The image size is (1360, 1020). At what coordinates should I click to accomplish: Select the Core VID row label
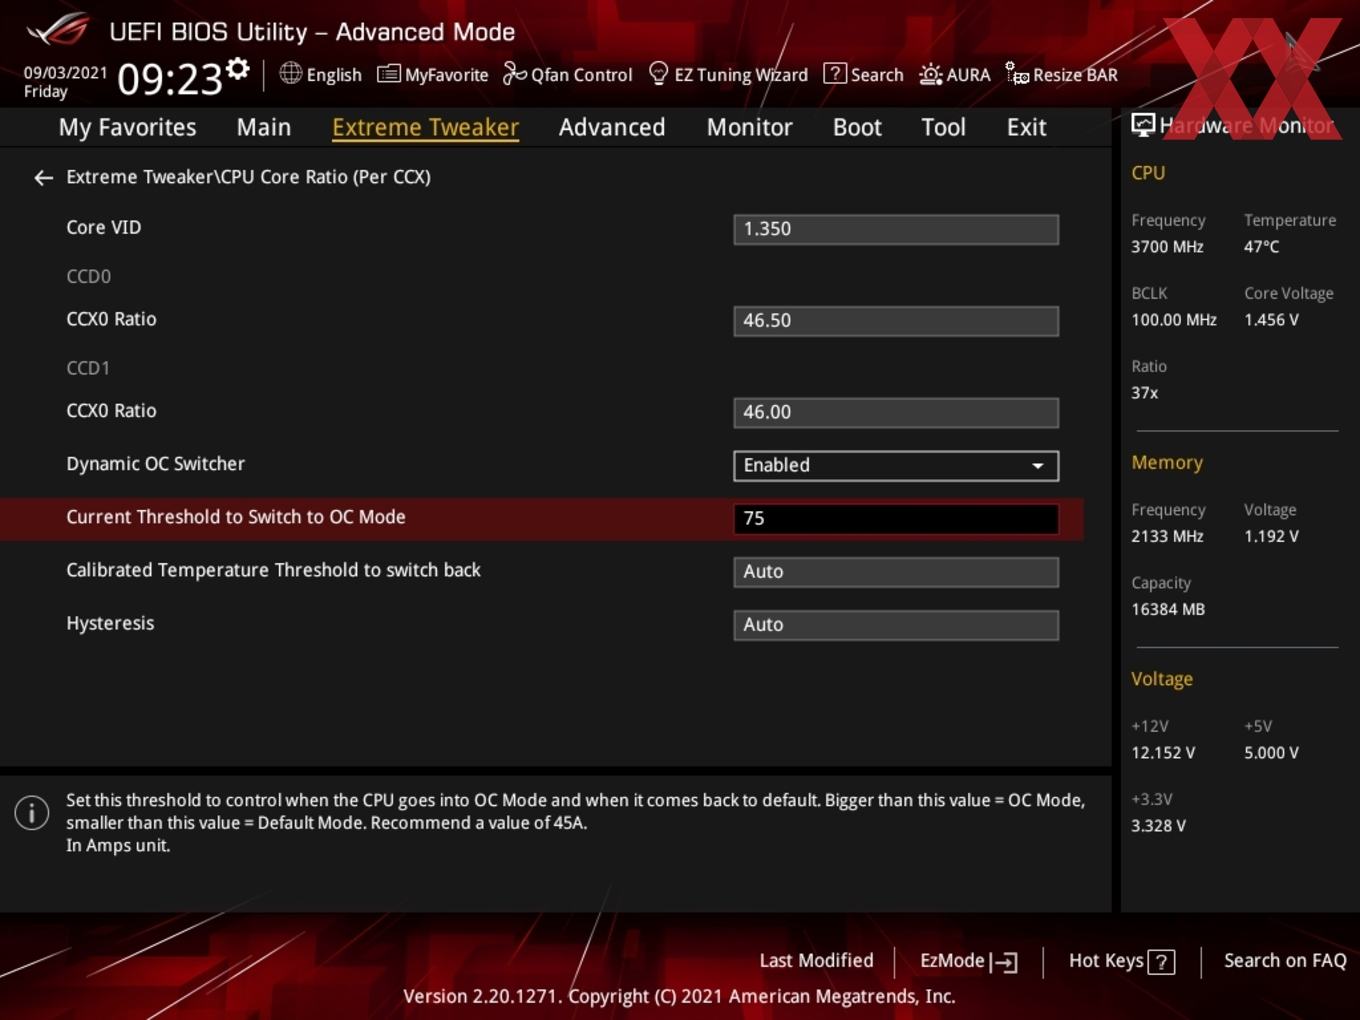(104, 227)
